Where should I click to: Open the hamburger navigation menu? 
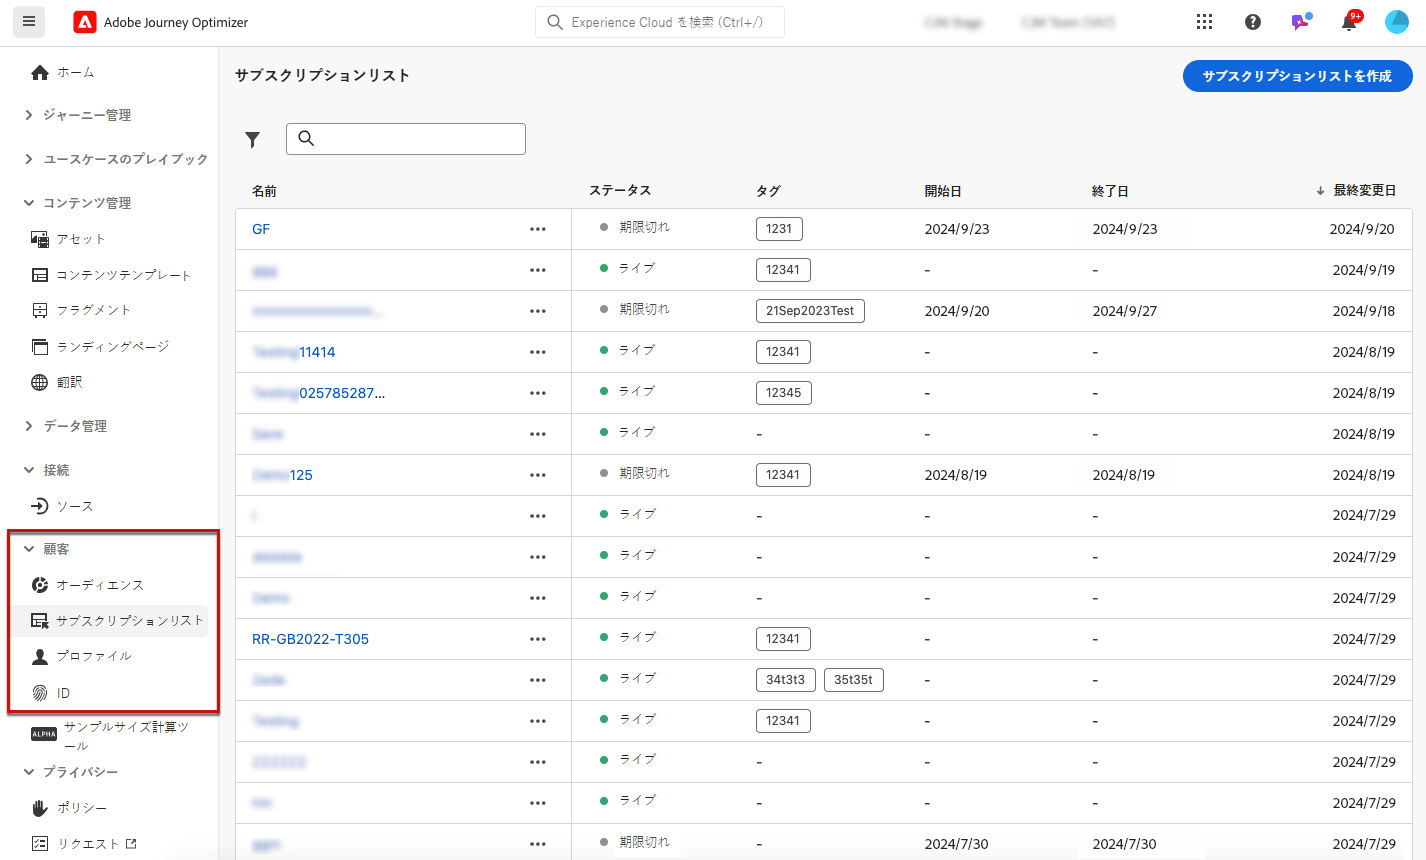[x=29, y=22]
